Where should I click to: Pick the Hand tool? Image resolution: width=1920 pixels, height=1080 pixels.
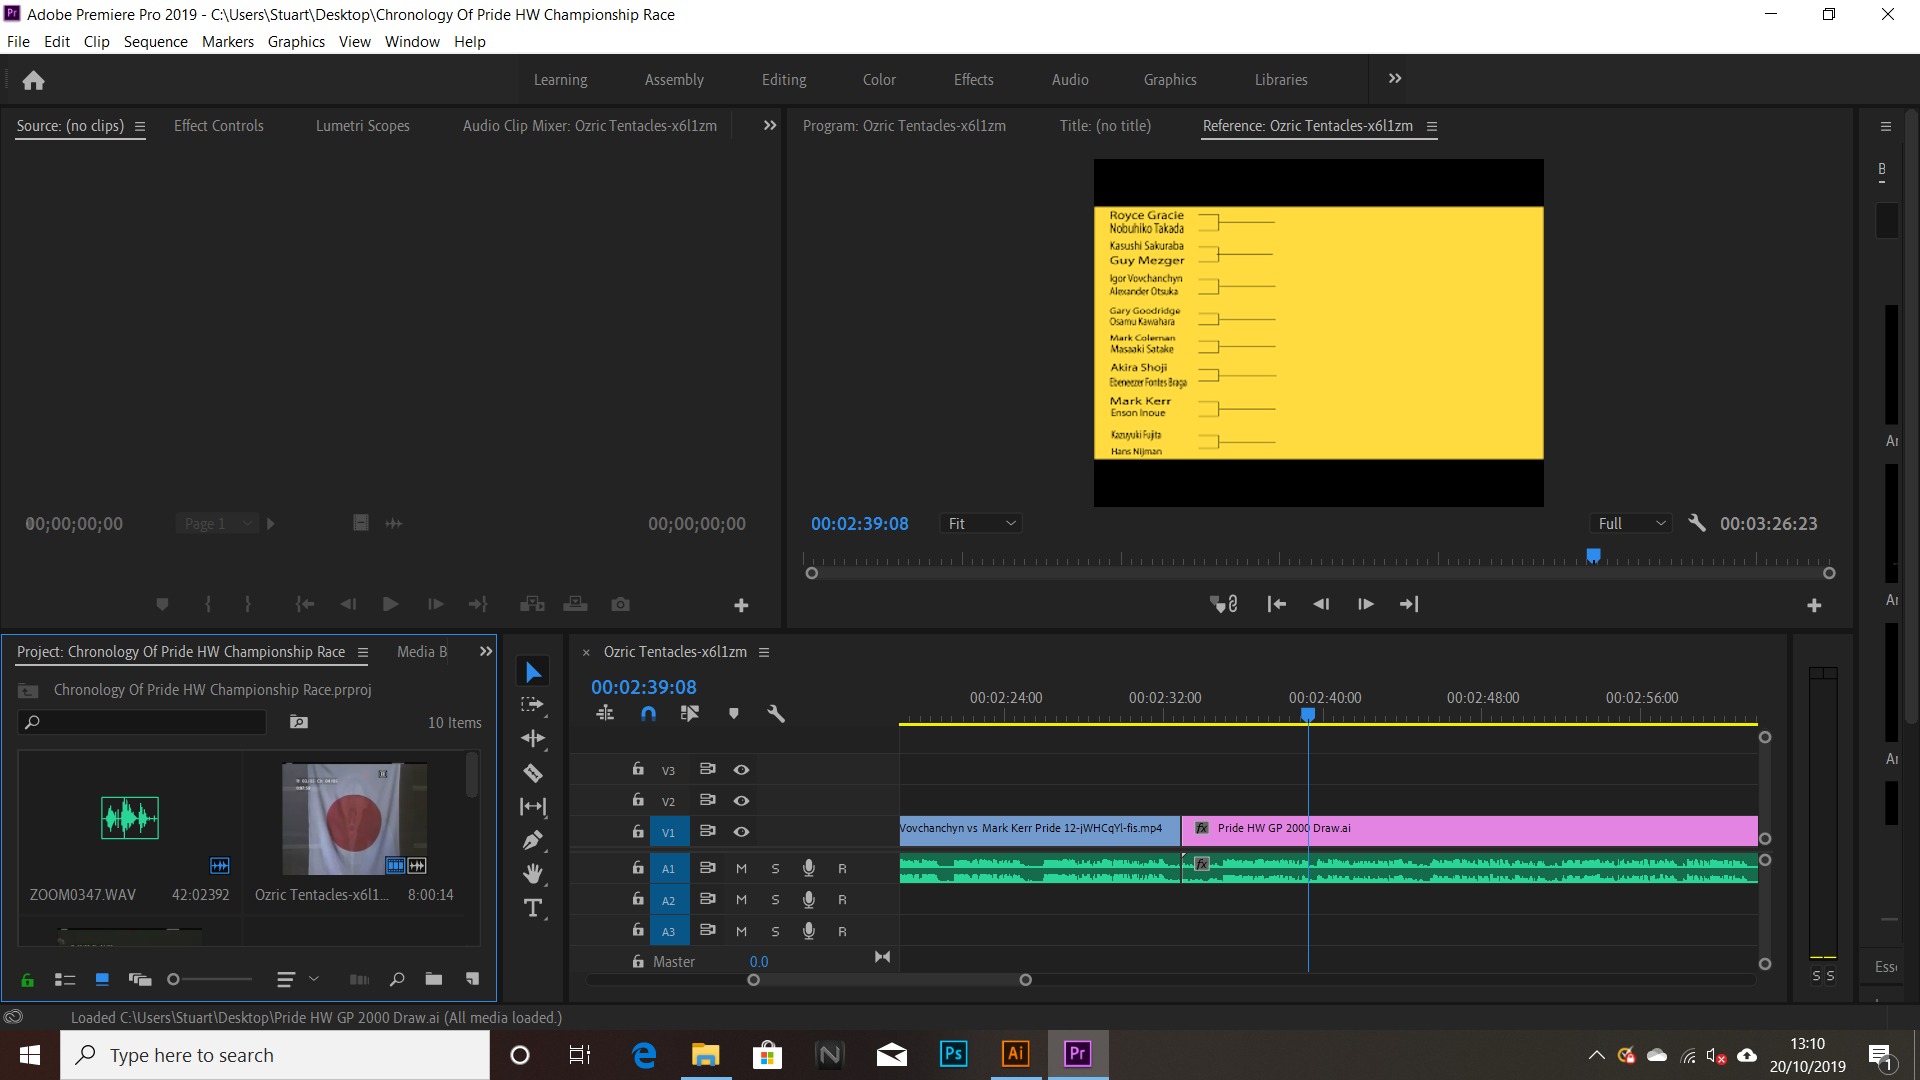click(x=533, y=873)
